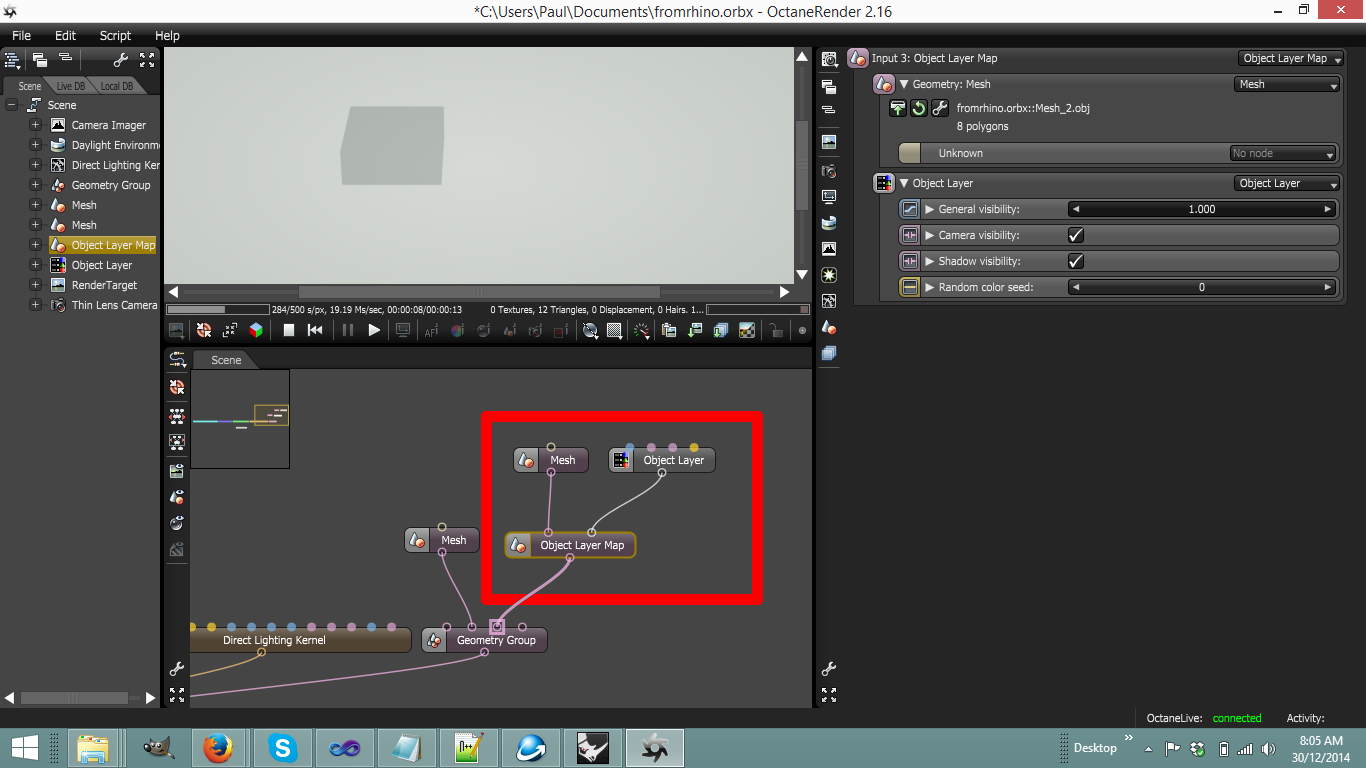The width and height of the screenshot is (1366, 768).
Task: Click the environment icon in inspector sidebar
Action: (x=829, y=222)
